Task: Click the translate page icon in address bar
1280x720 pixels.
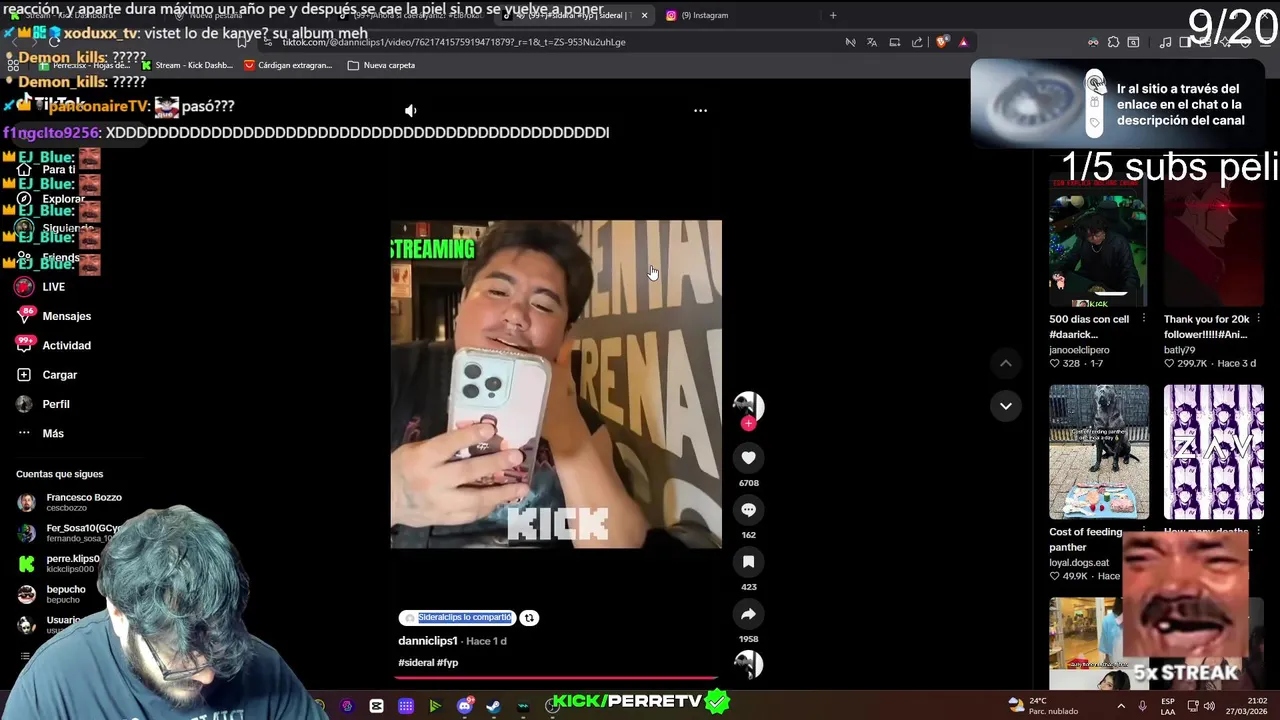Action: pos(872,42)
